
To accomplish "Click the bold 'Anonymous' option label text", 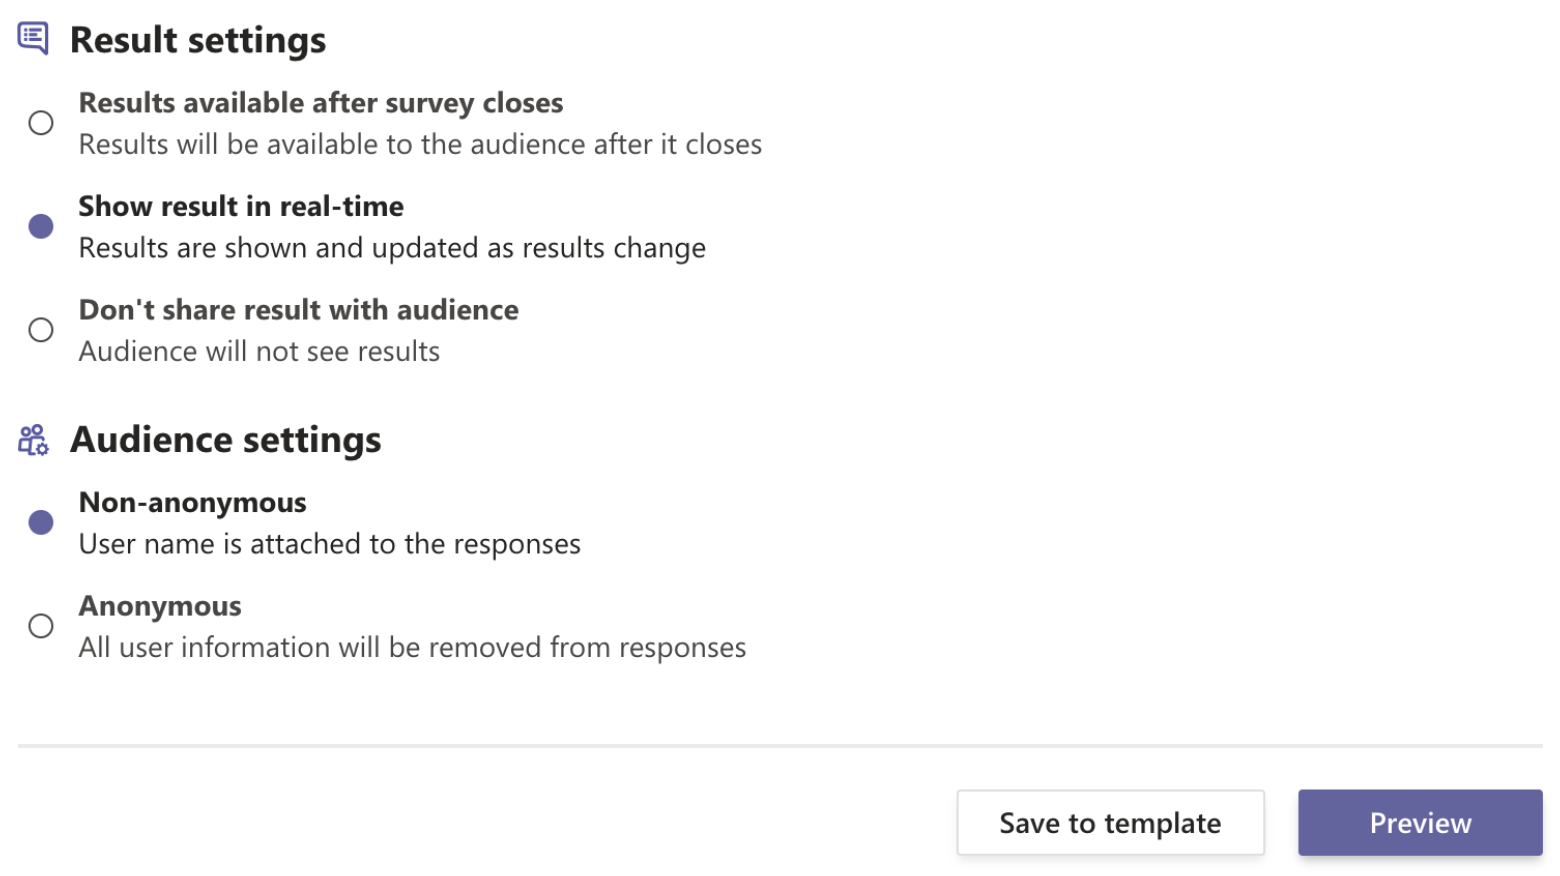I will [x=160, y=606].
